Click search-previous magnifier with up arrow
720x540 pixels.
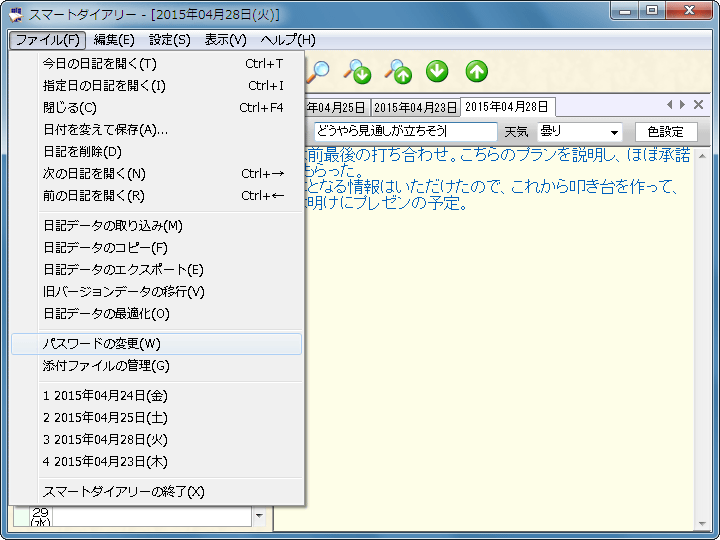coord(398,72)
